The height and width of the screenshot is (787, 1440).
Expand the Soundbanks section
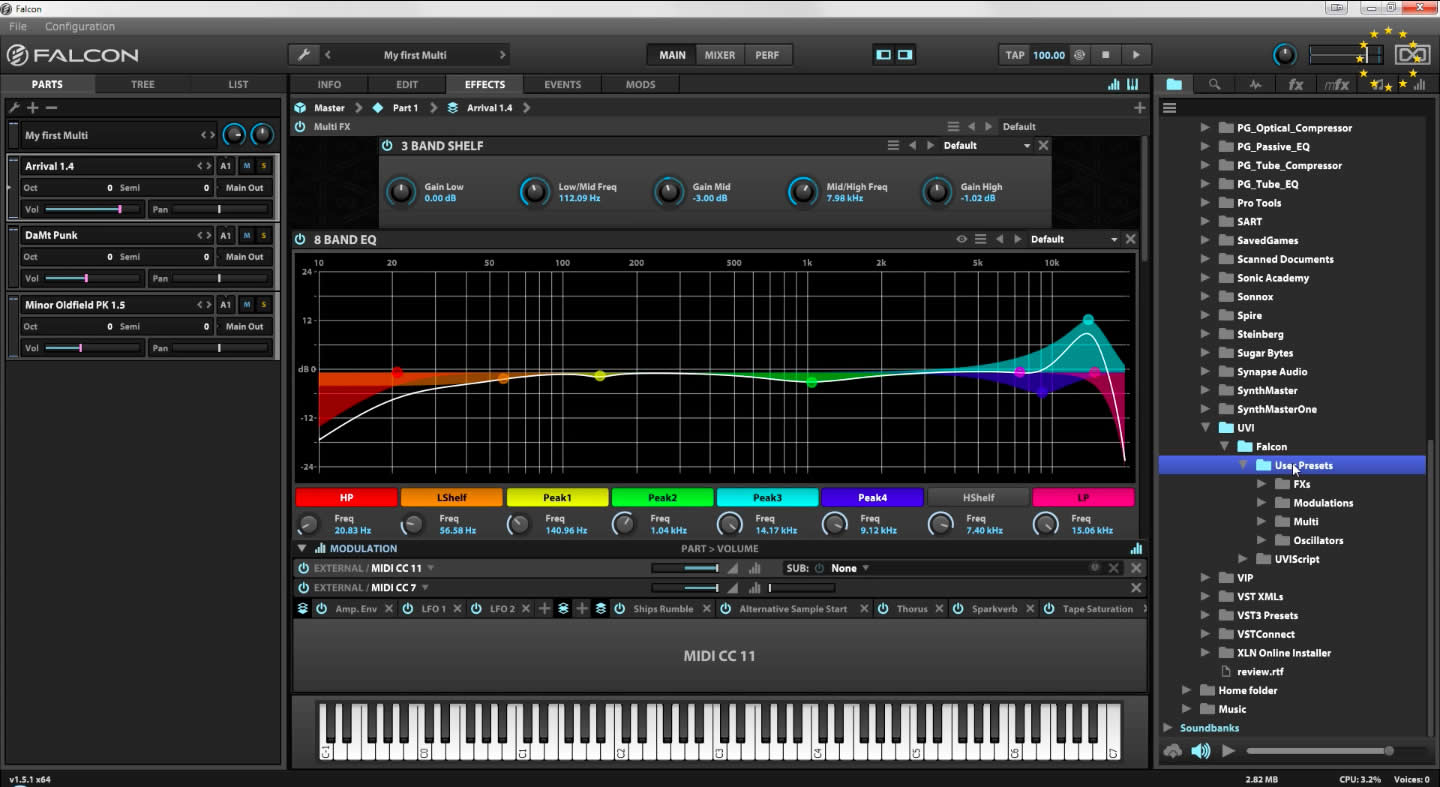click(1168, 728)
